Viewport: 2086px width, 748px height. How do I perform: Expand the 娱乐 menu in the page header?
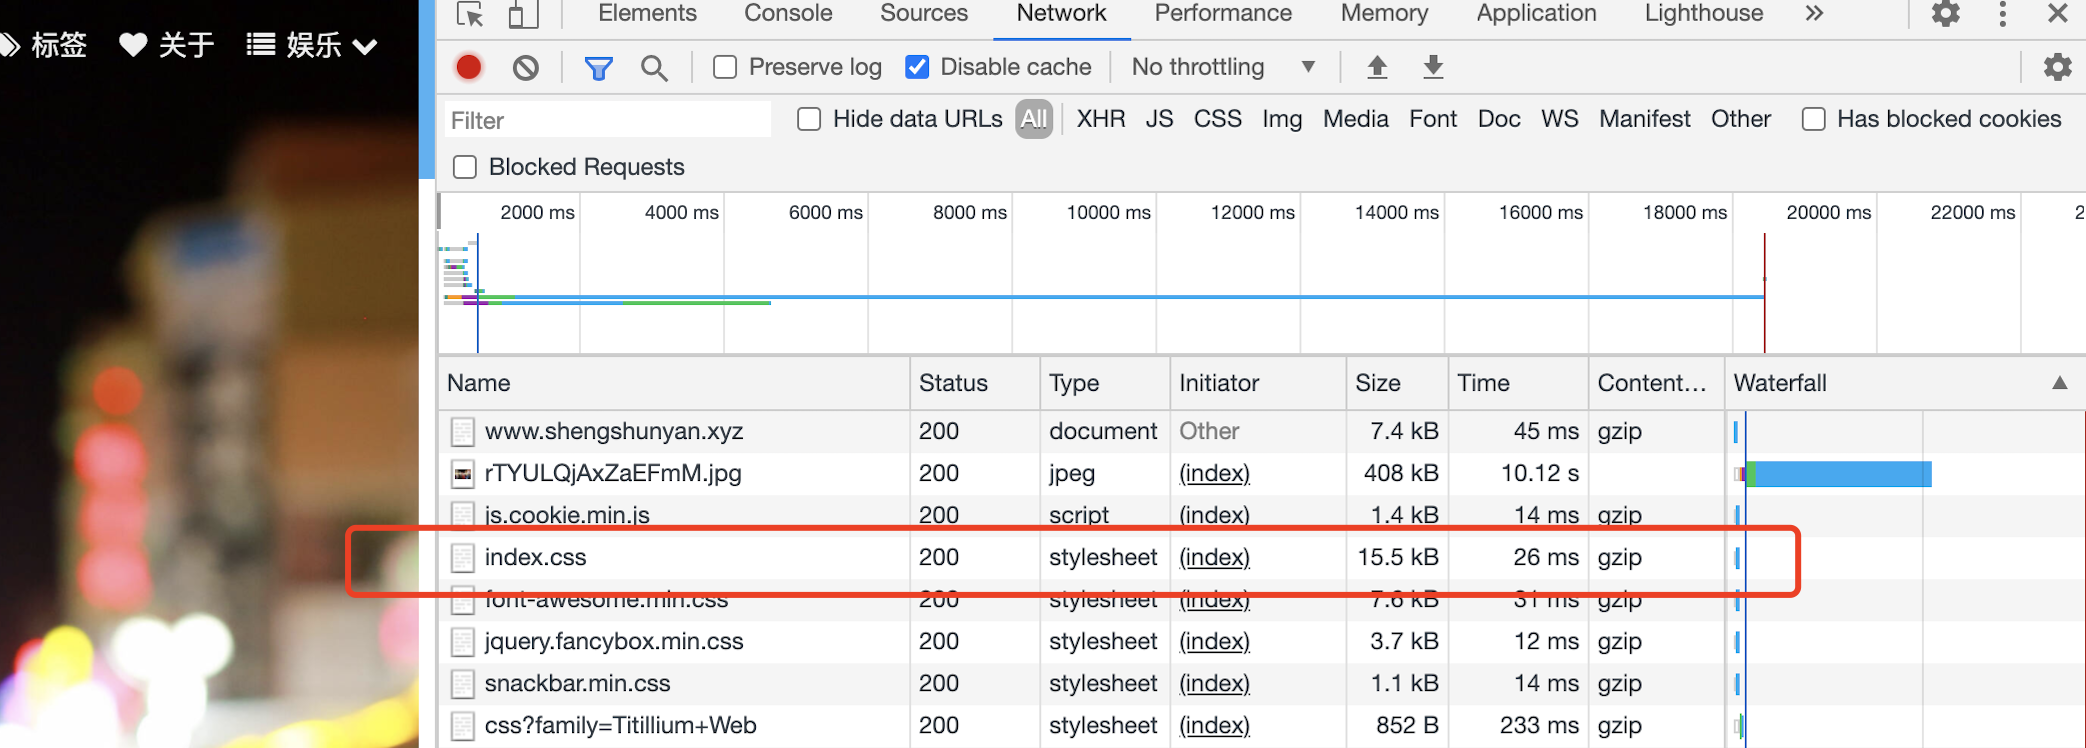pyautogui.click(x=312, y=45)
